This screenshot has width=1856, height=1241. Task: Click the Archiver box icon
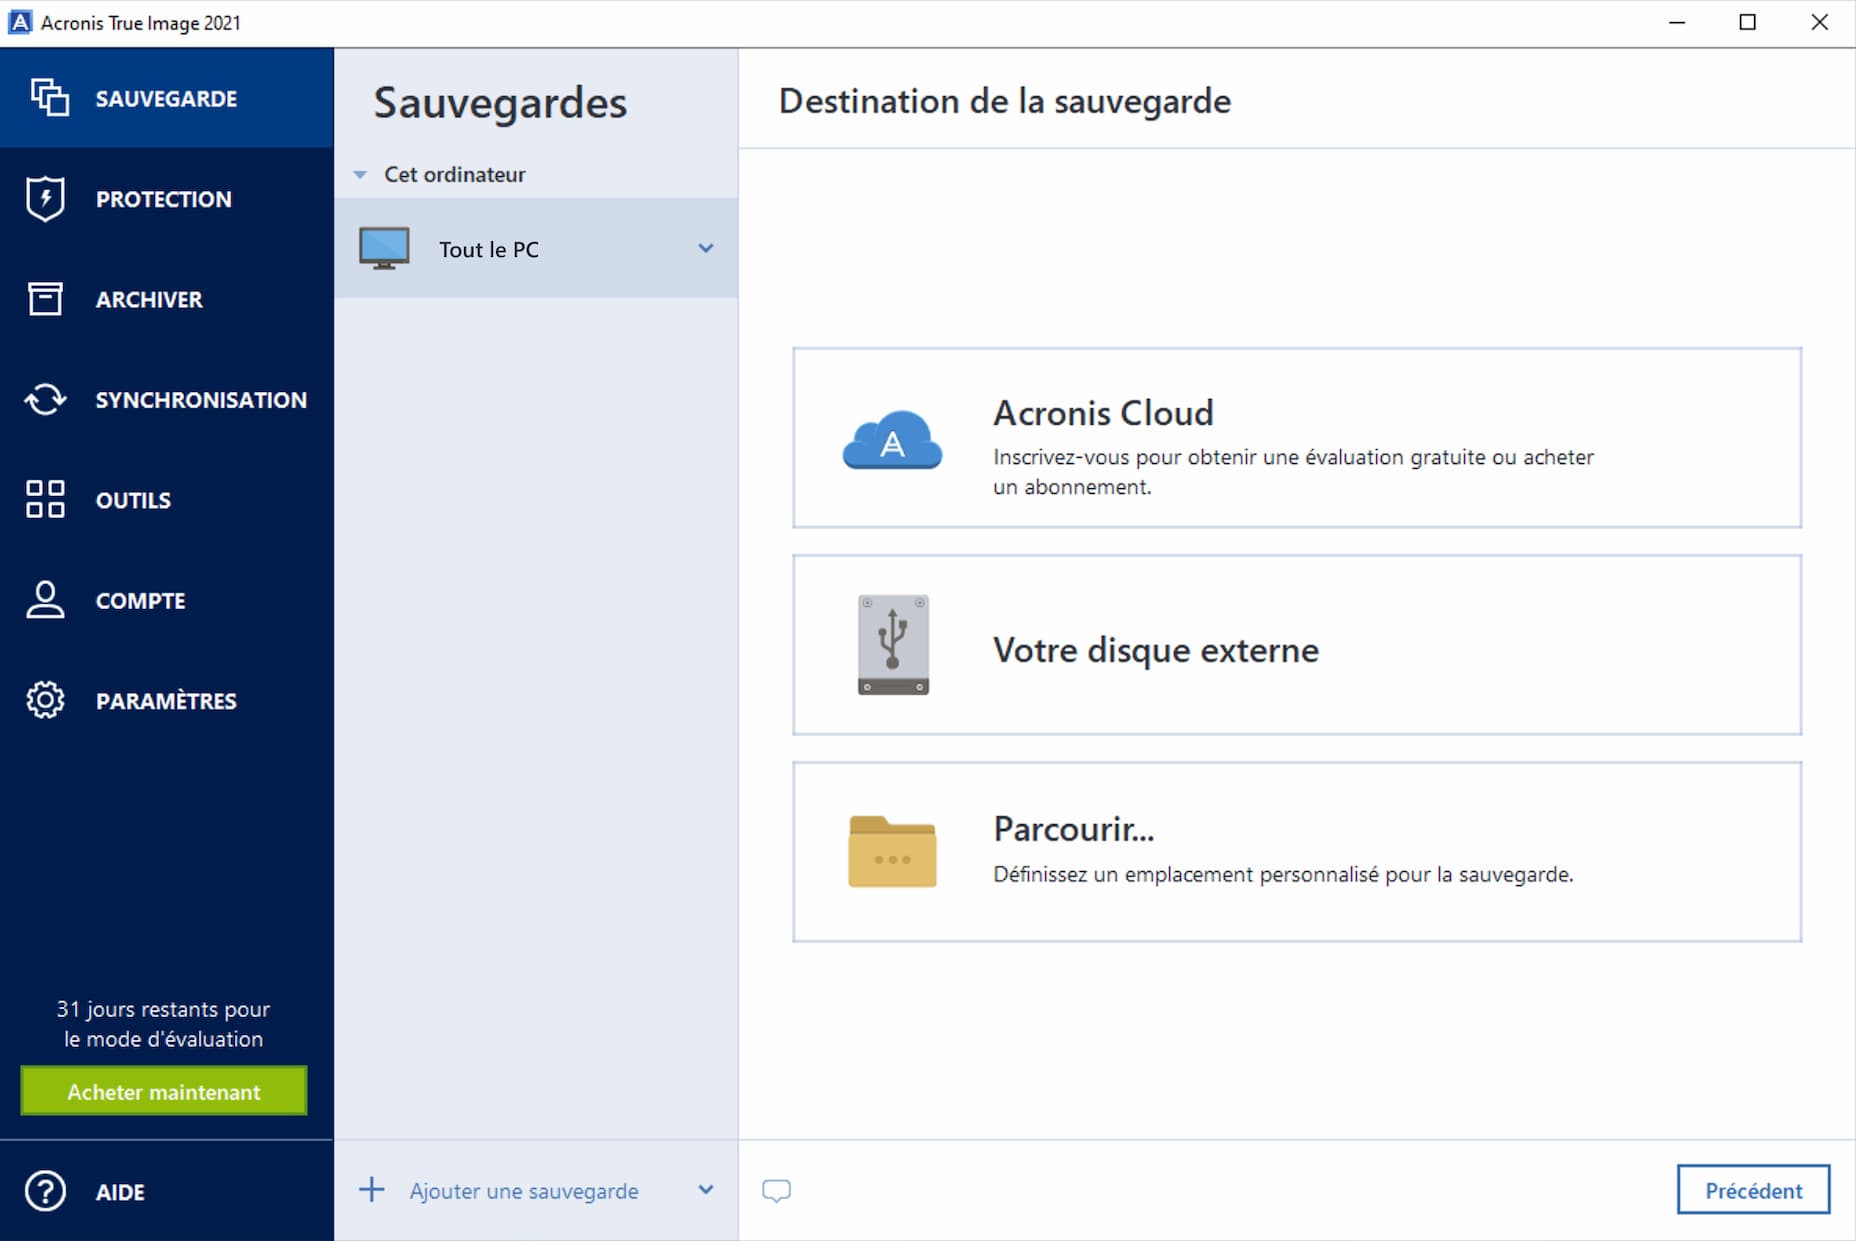coord(45,299)
